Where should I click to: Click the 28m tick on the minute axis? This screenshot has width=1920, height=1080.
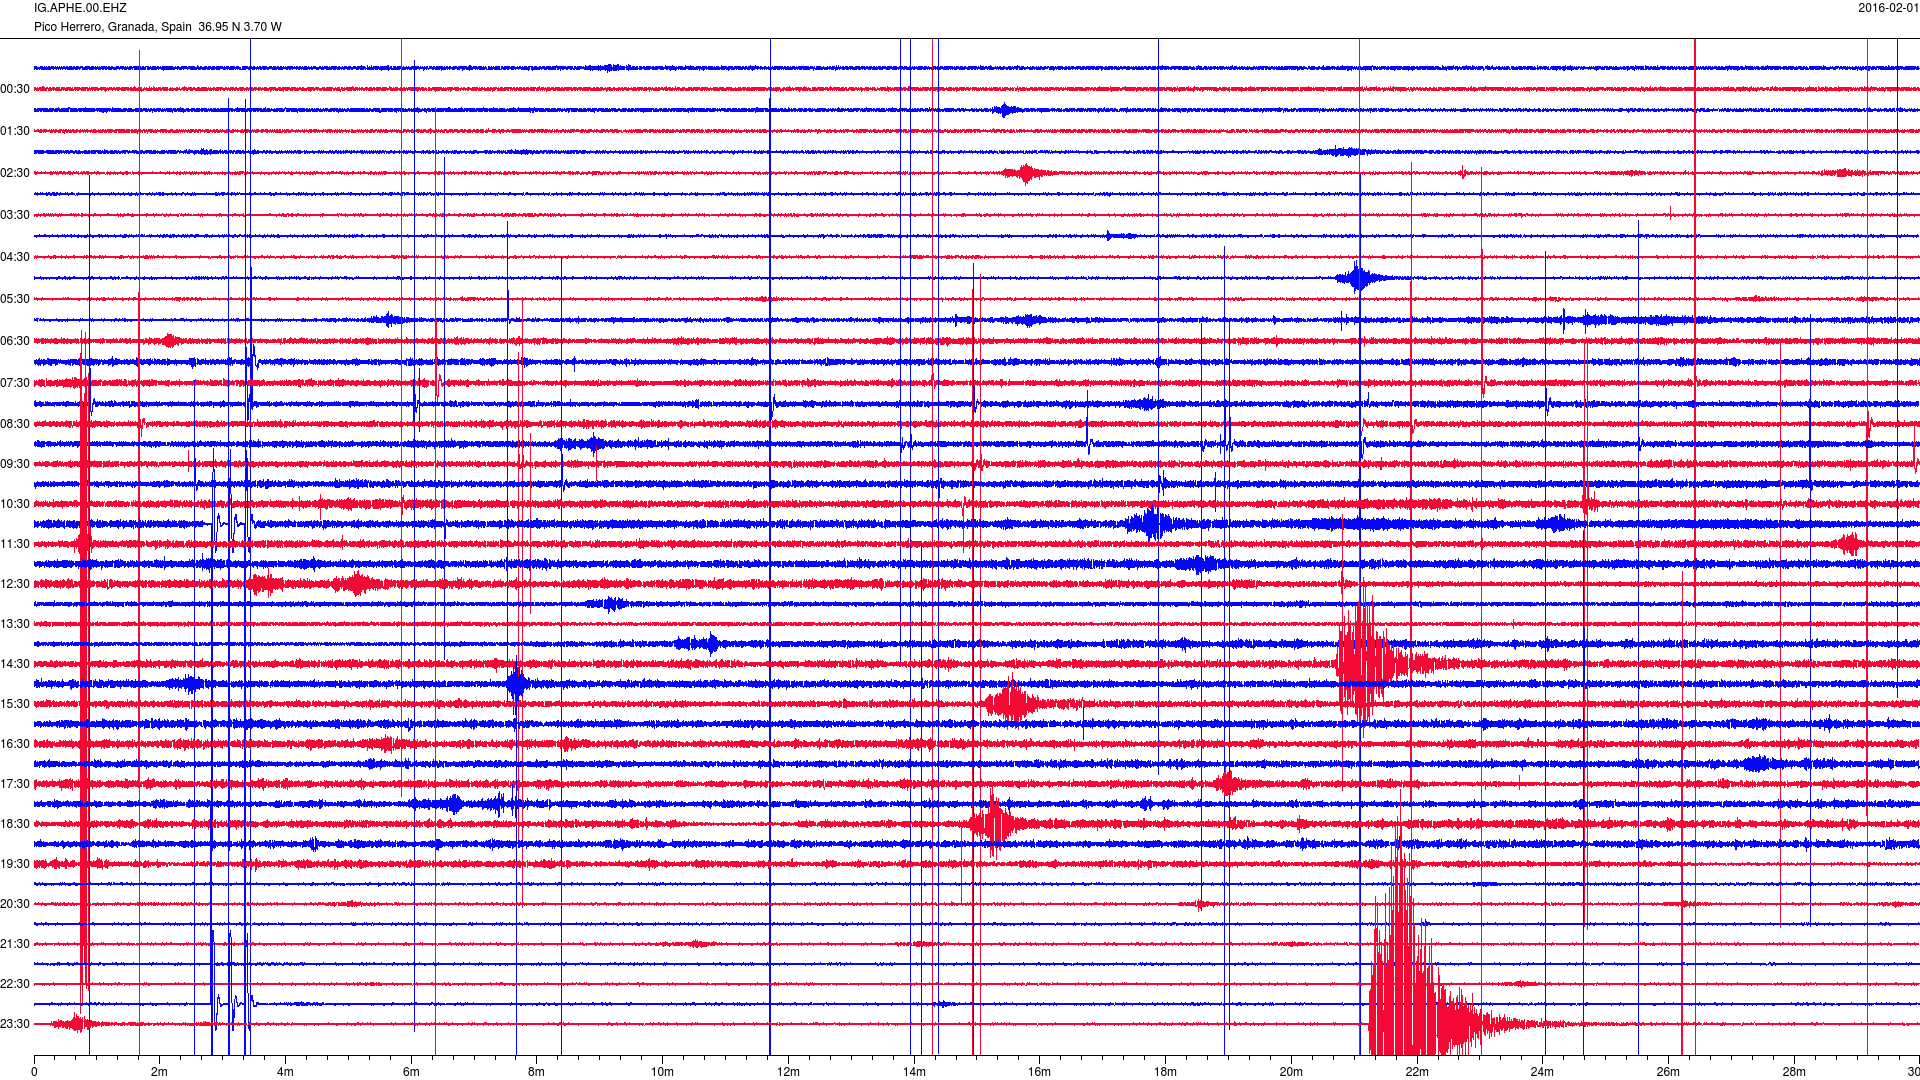[1794, 1072]
